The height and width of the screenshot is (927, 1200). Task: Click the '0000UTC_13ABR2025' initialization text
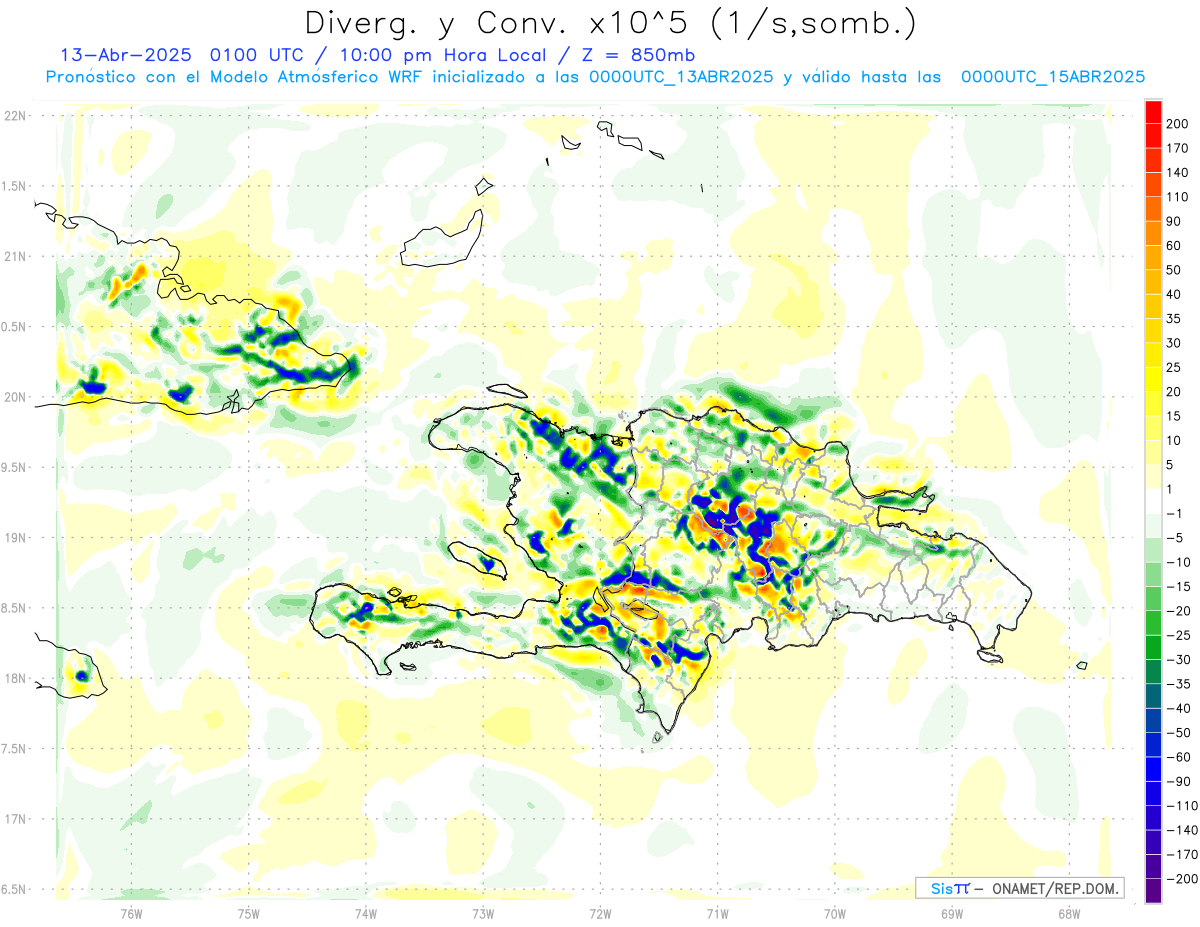(681, 77)
